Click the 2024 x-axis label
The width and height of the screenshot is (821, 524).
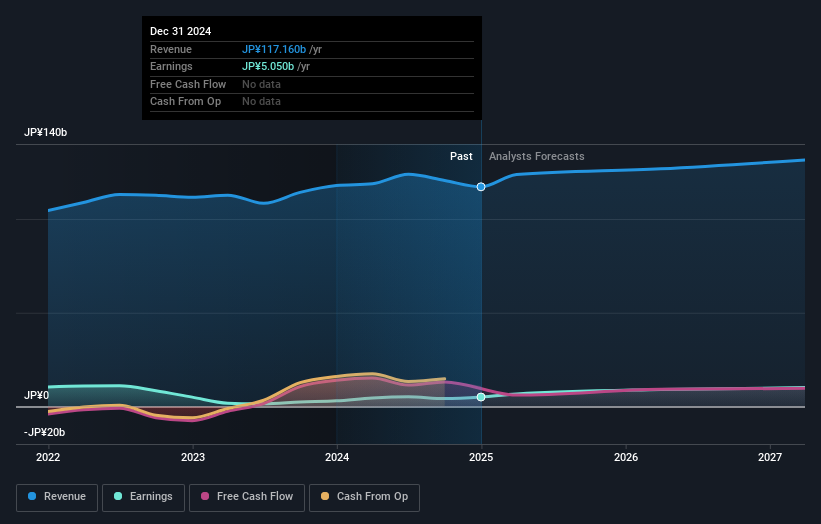pyautogui.click(x=337, y=457)
